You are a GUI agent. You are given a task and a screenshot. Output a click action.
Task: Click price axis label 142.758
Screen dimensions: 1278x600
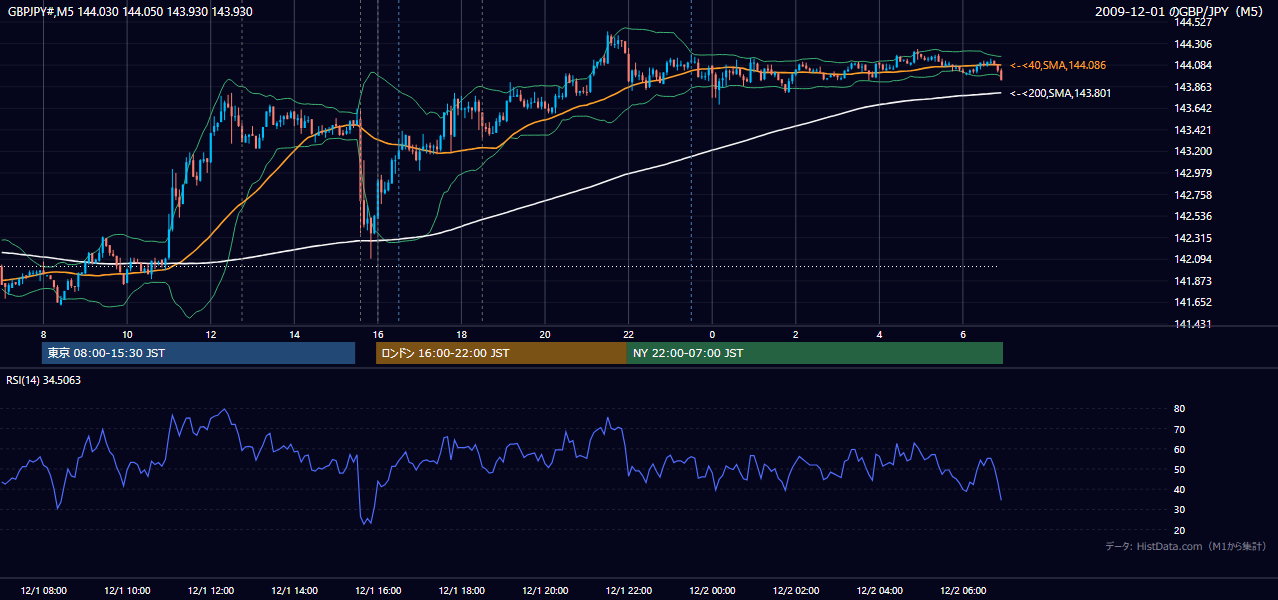click(1193, 195)
